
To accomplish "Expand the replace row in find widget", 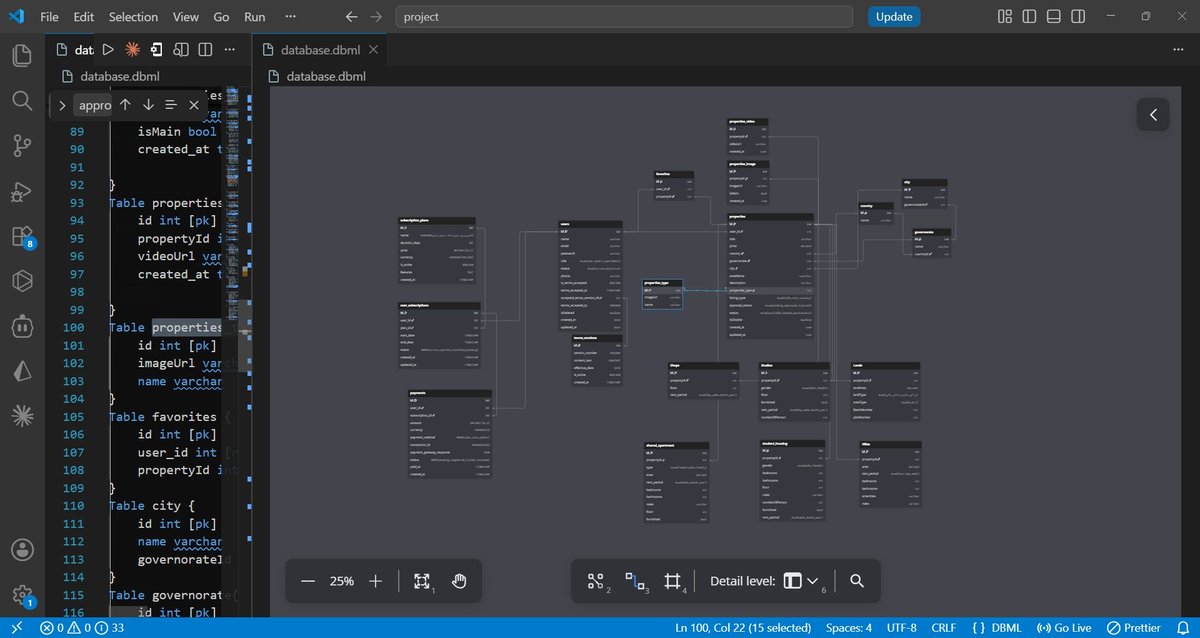I will tap(62, 105).
